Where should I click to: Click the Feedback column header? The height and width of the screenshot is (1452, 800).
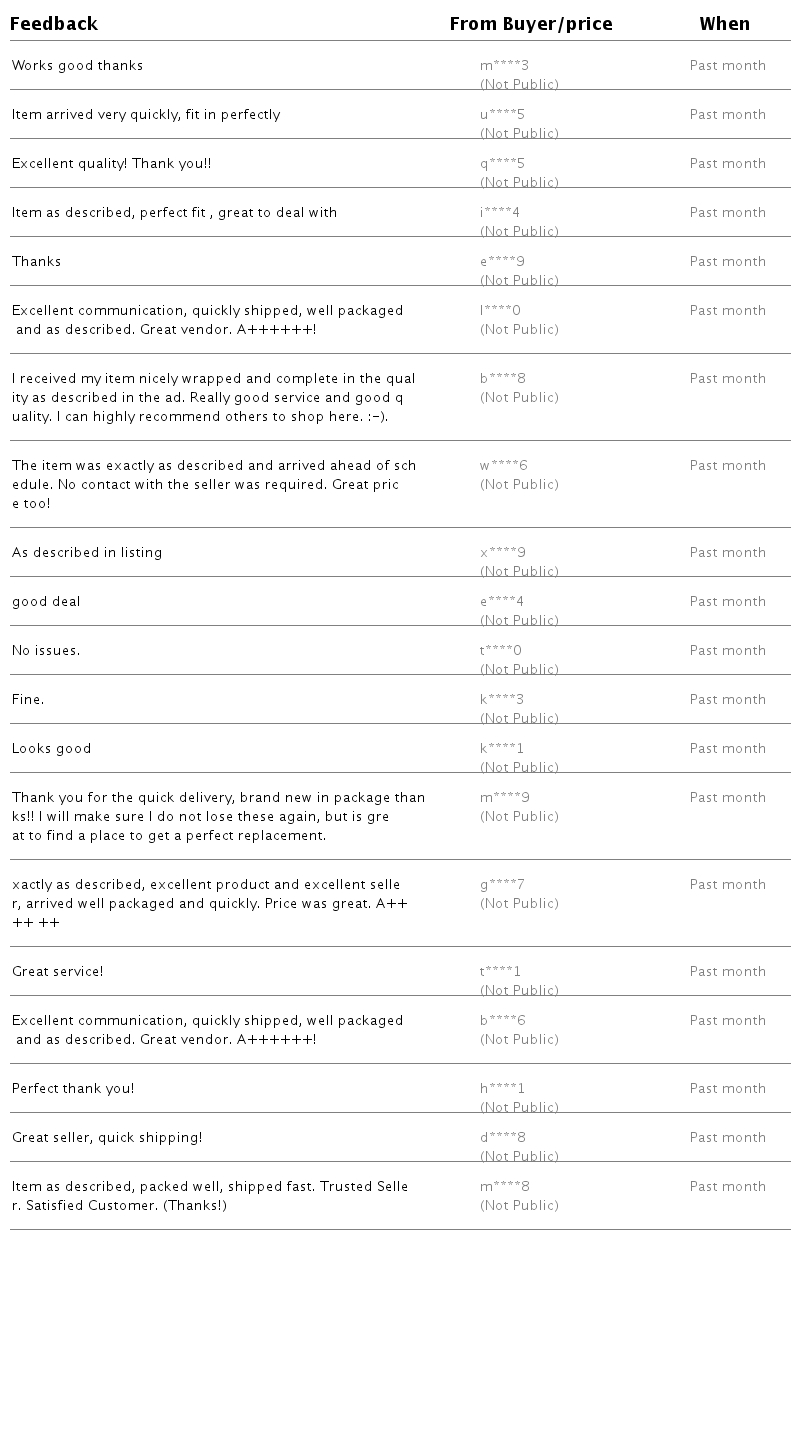click(x=54, y=24)
